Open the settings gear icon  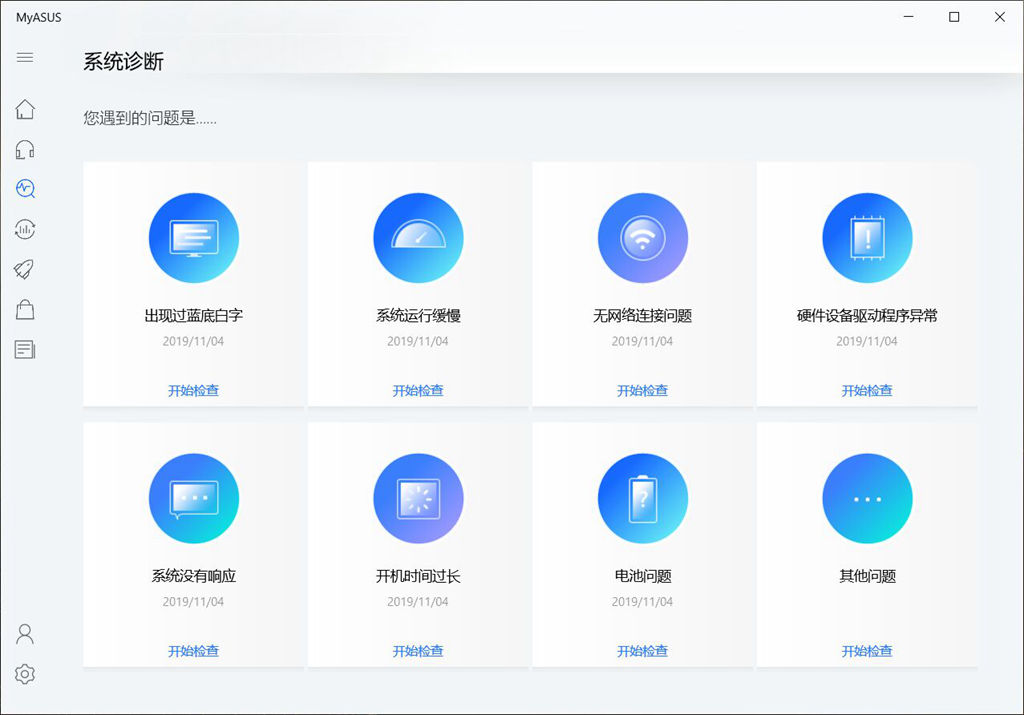click(x=25, y=675)
